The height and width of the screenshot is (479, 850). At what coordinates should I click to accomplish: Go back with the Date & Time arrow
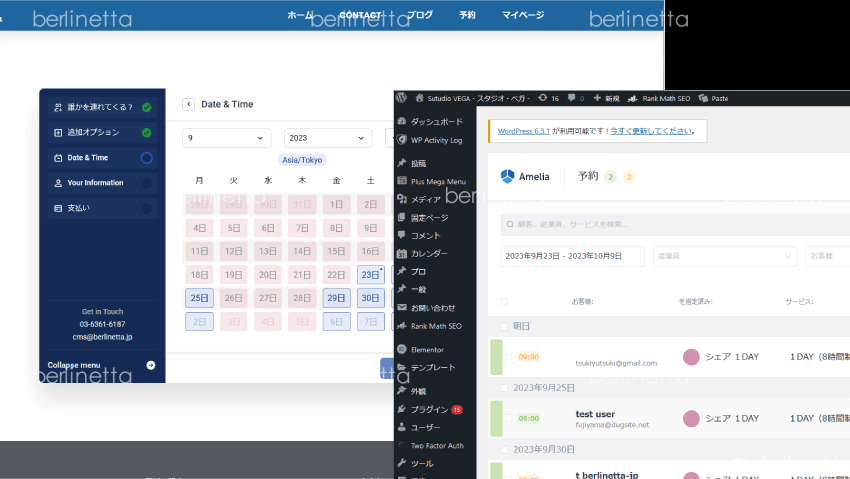click(x=188, y=104)
